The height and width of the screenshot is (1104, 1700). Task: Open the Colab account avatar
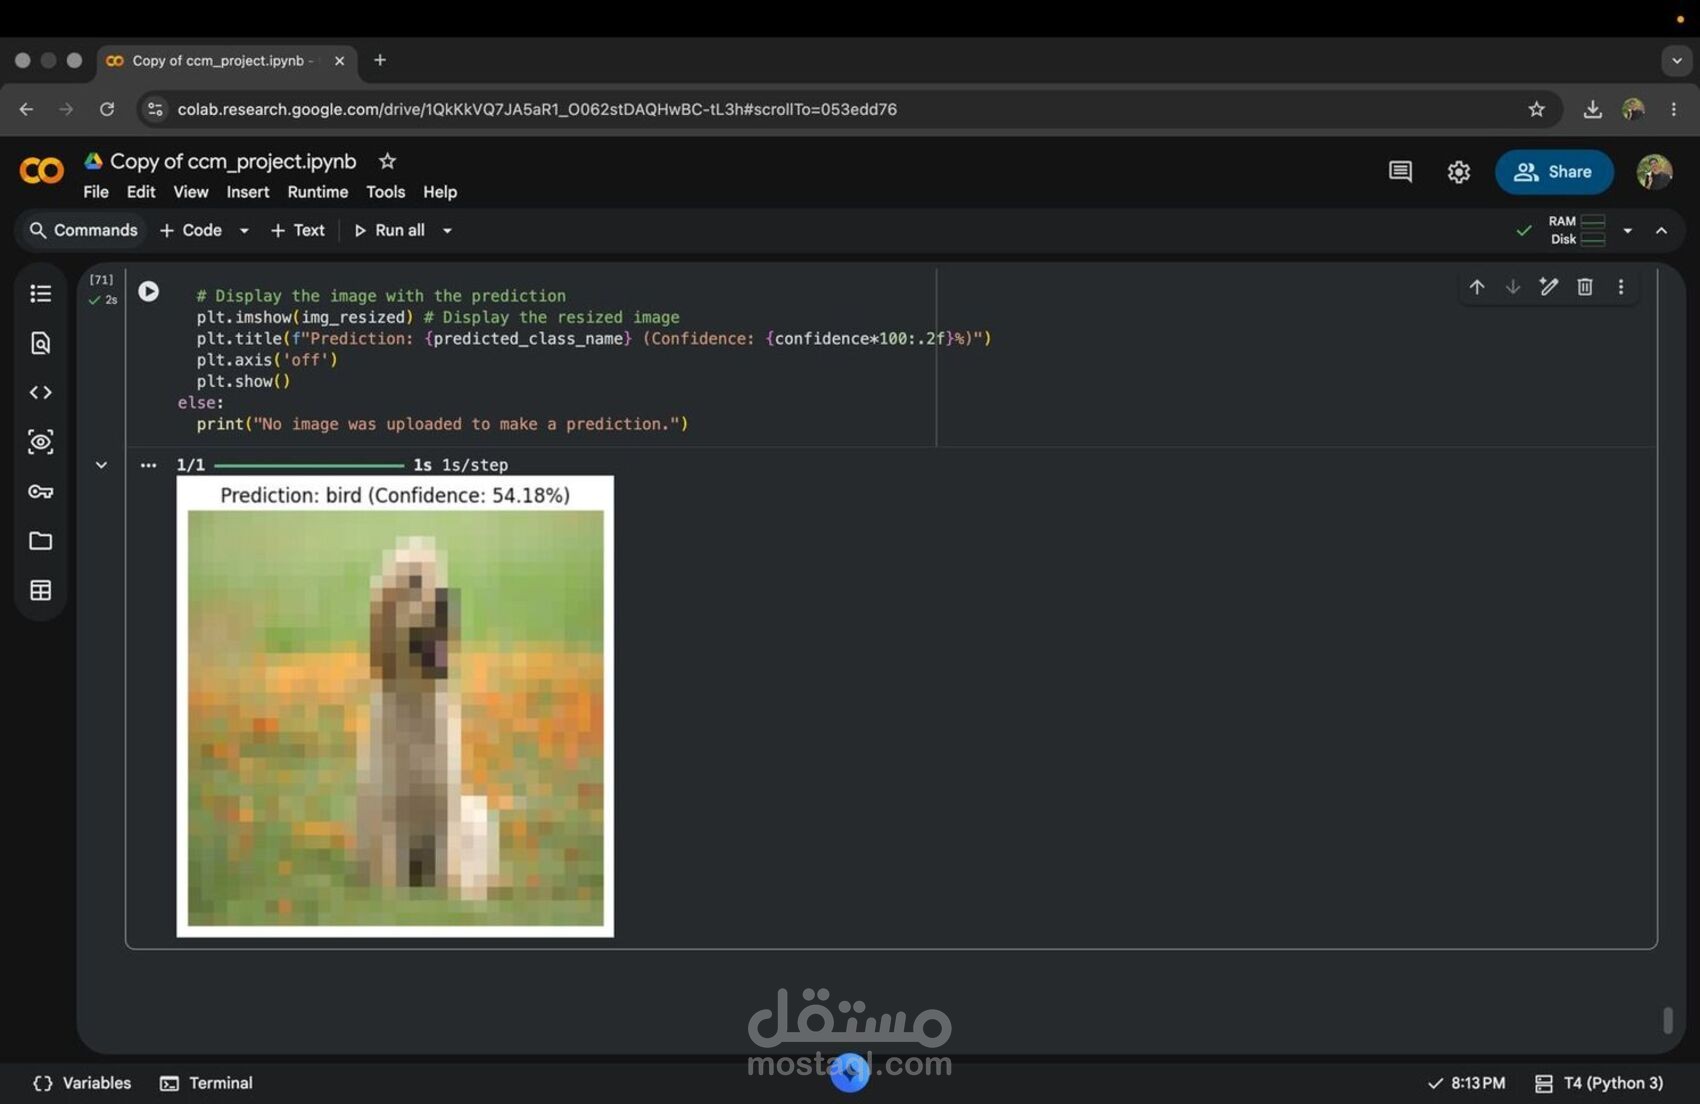click(x=1653, y=172)
